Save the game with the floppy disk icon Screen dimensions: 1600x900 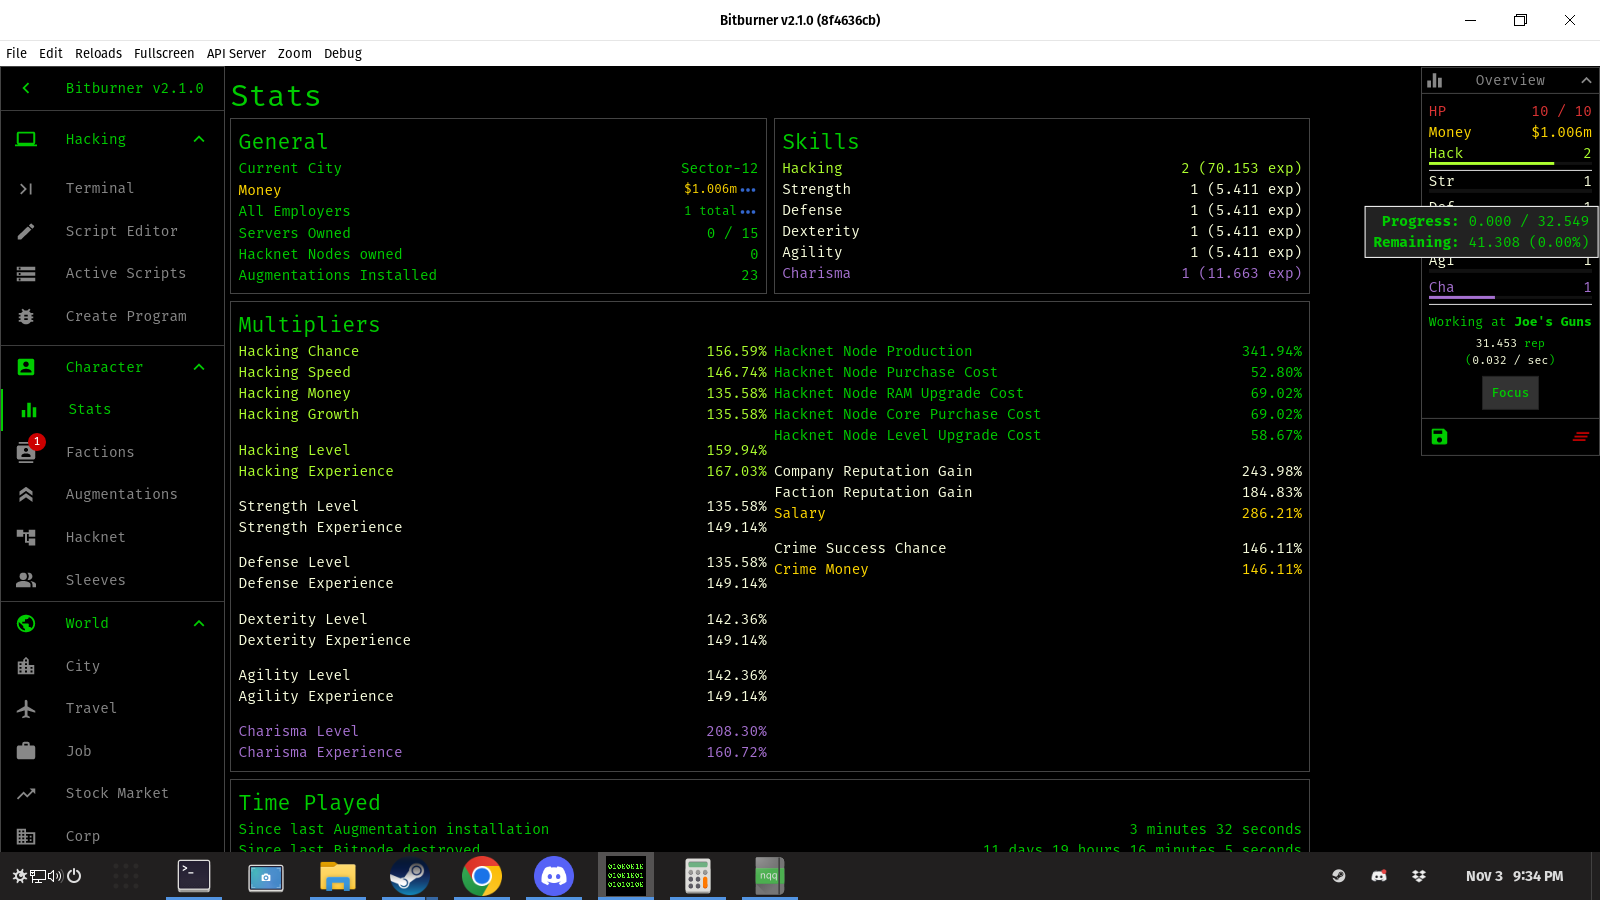point(1439,437)
